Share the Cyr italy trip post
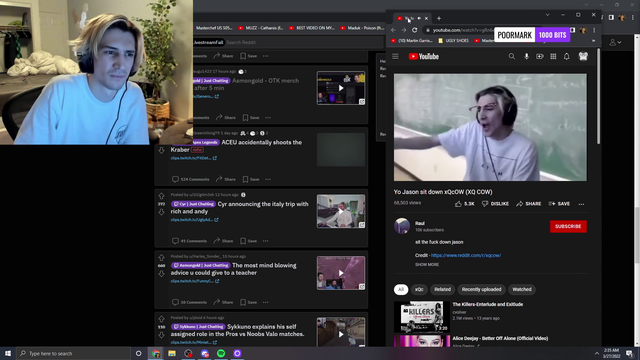 point(224,241)
